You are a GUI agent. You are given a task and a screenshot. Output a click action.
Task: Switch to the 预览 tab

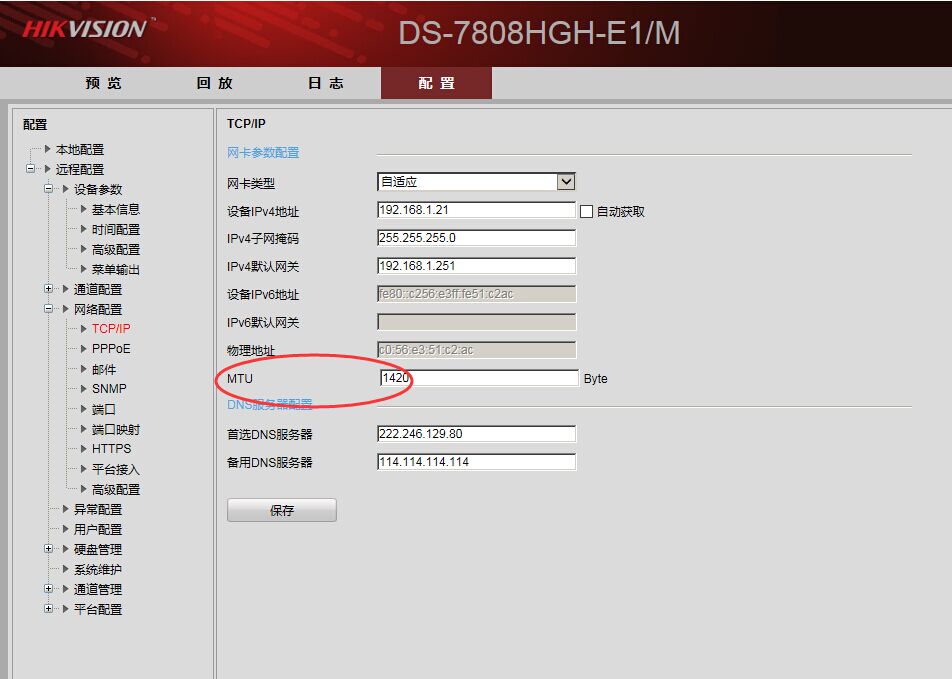click(104, 83)
